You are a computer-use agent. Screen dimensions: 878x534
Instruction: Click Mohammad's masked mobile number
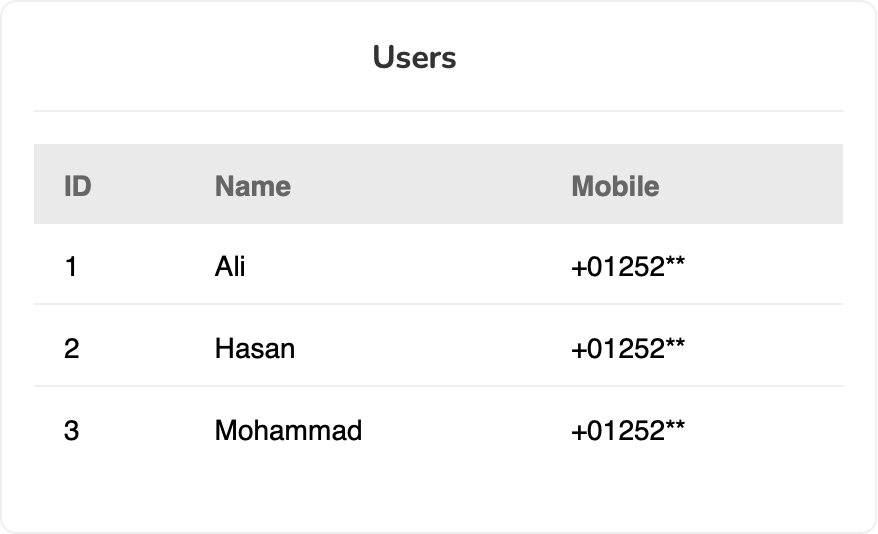click(627, 431)
